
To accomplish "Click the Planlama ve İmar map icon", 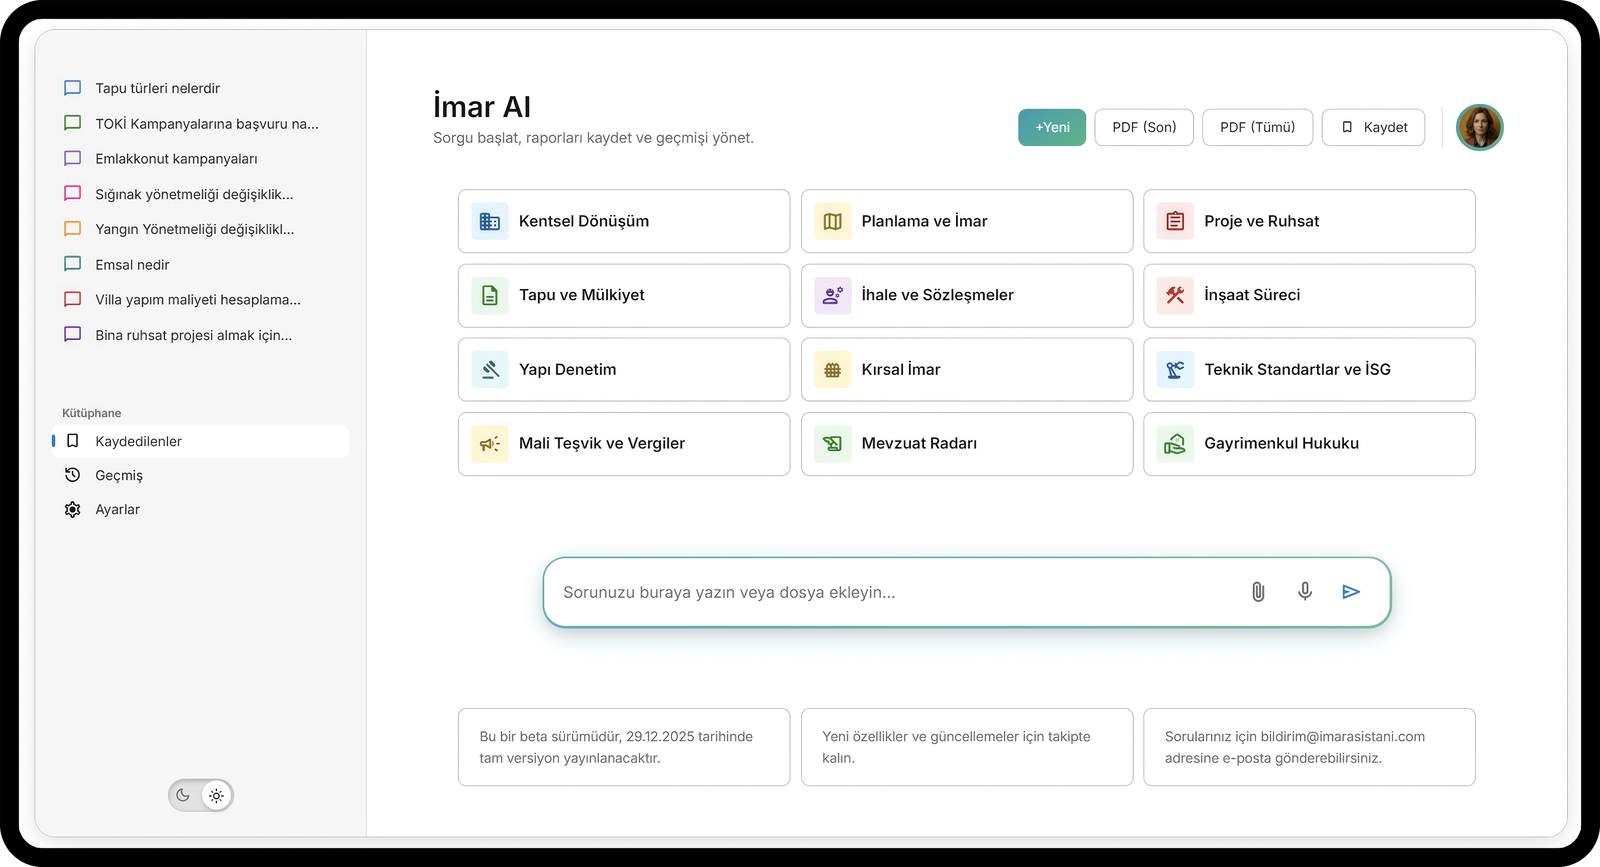I will (832, 221).
